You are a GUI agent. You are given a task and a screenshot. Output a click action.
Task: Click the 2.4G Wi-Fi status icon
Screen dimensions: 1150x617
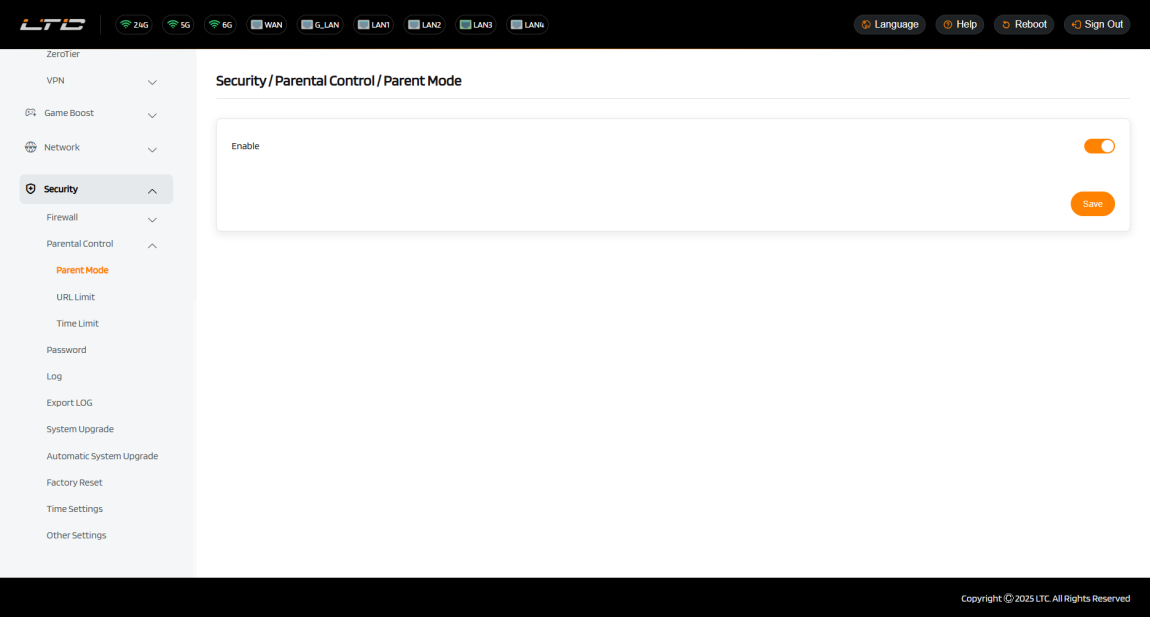[x=134, y=25]
